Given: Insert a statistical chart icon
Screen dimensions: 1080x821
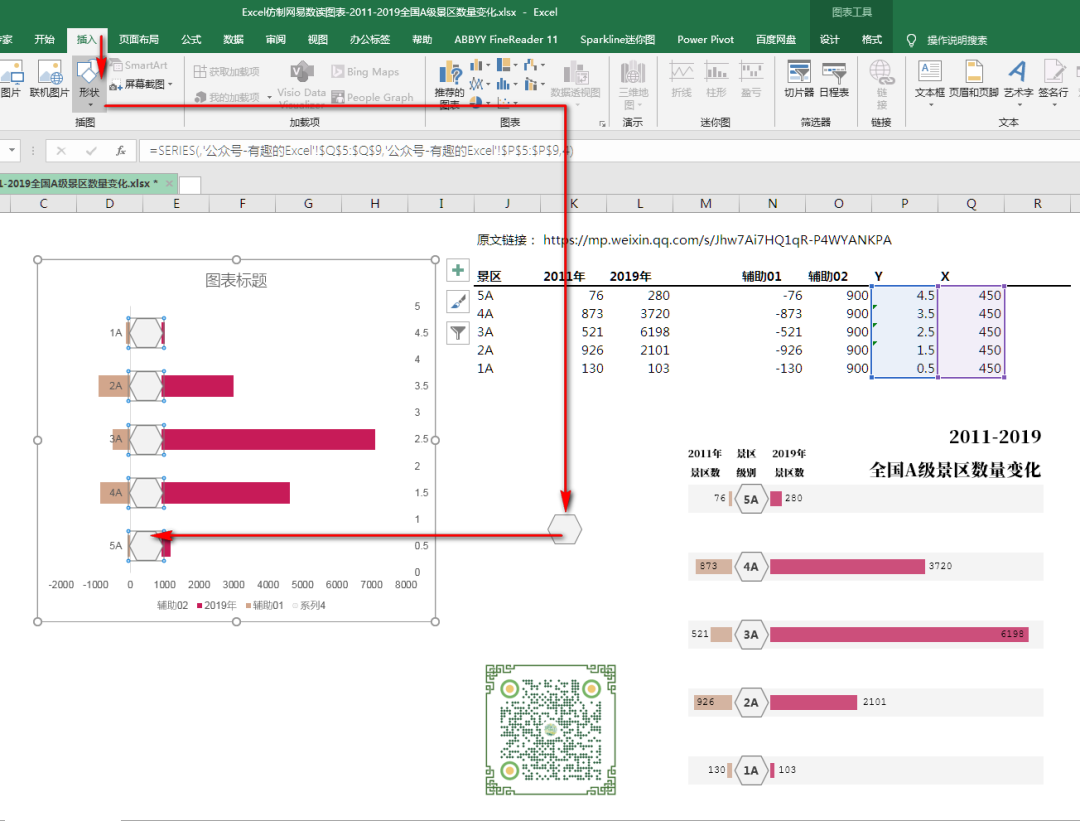Looking at the screenshot, I should (x=503, y=84).
